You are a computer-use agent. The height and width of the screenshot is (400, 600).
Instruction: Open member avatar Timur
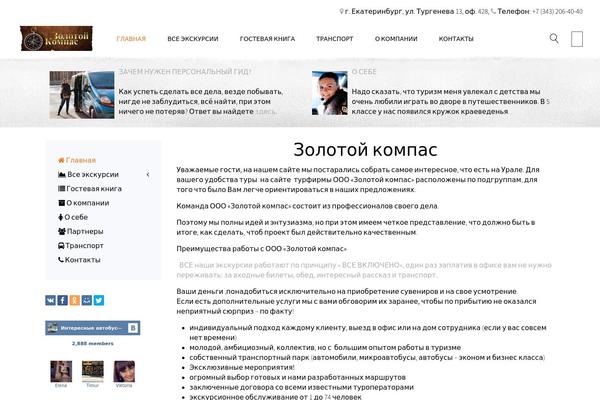pyautogui.click(x=93, y=371)
